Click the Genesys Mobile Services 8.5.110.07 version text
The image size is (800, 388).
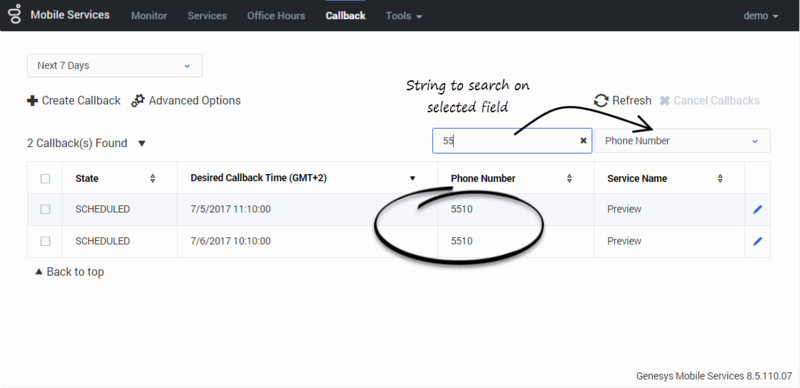(714, 376)
